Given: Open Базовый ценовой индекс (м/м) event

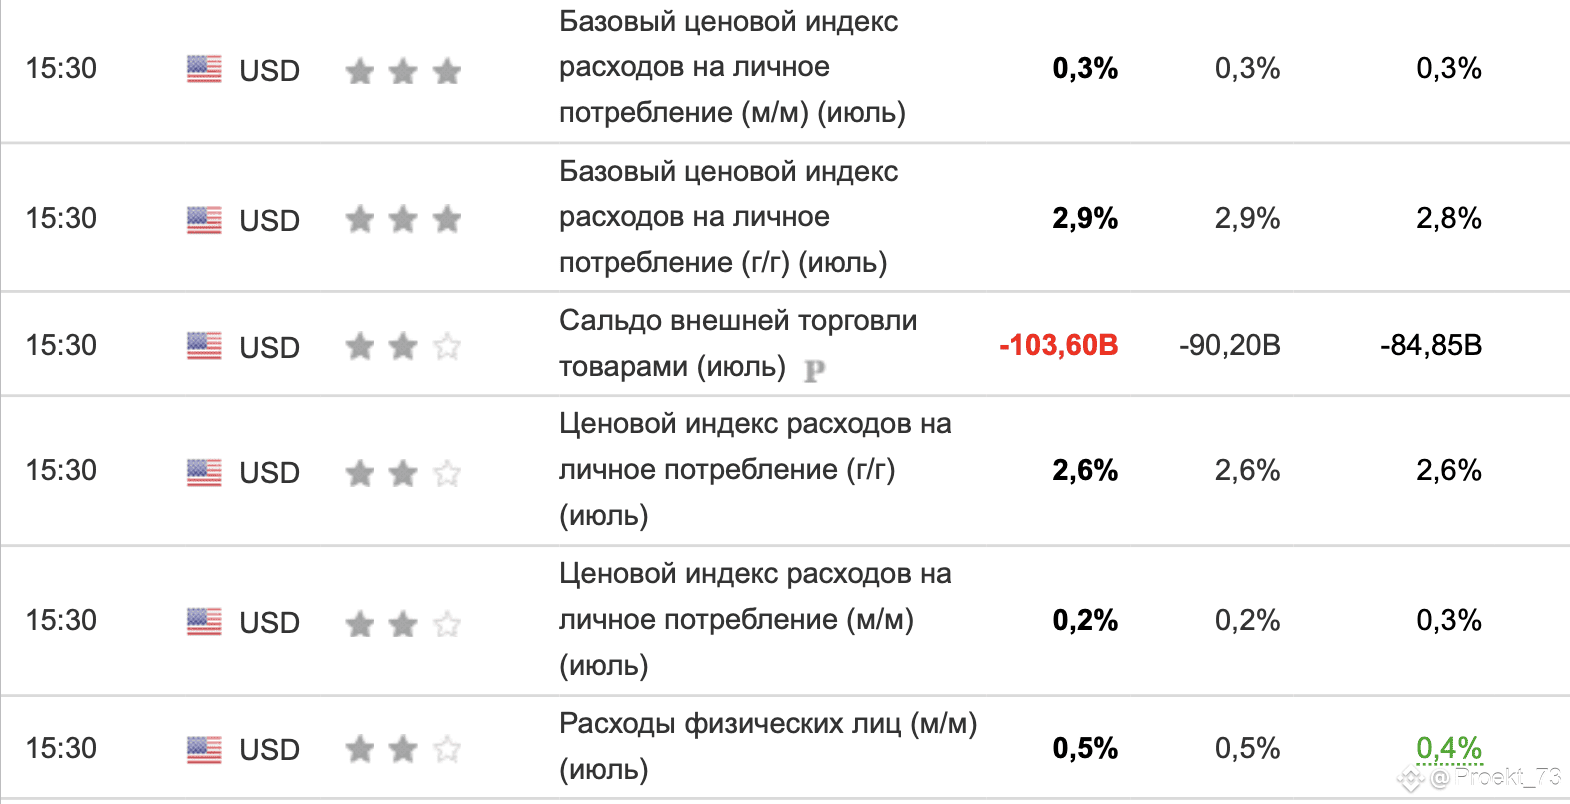Looking at the screenshot, I should (x=732, y=67).
